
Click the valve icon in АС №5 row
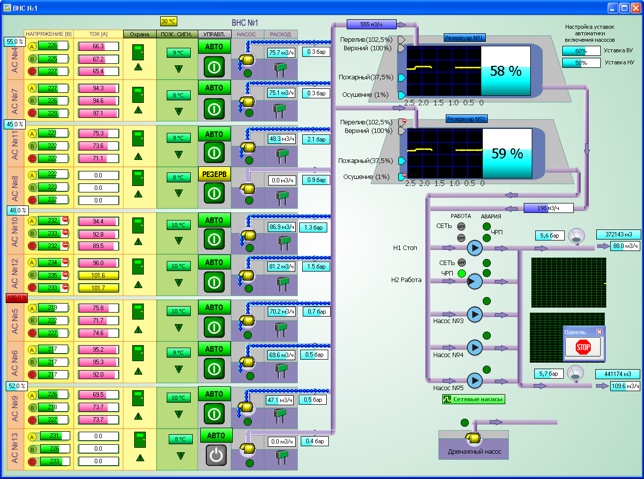283,324
